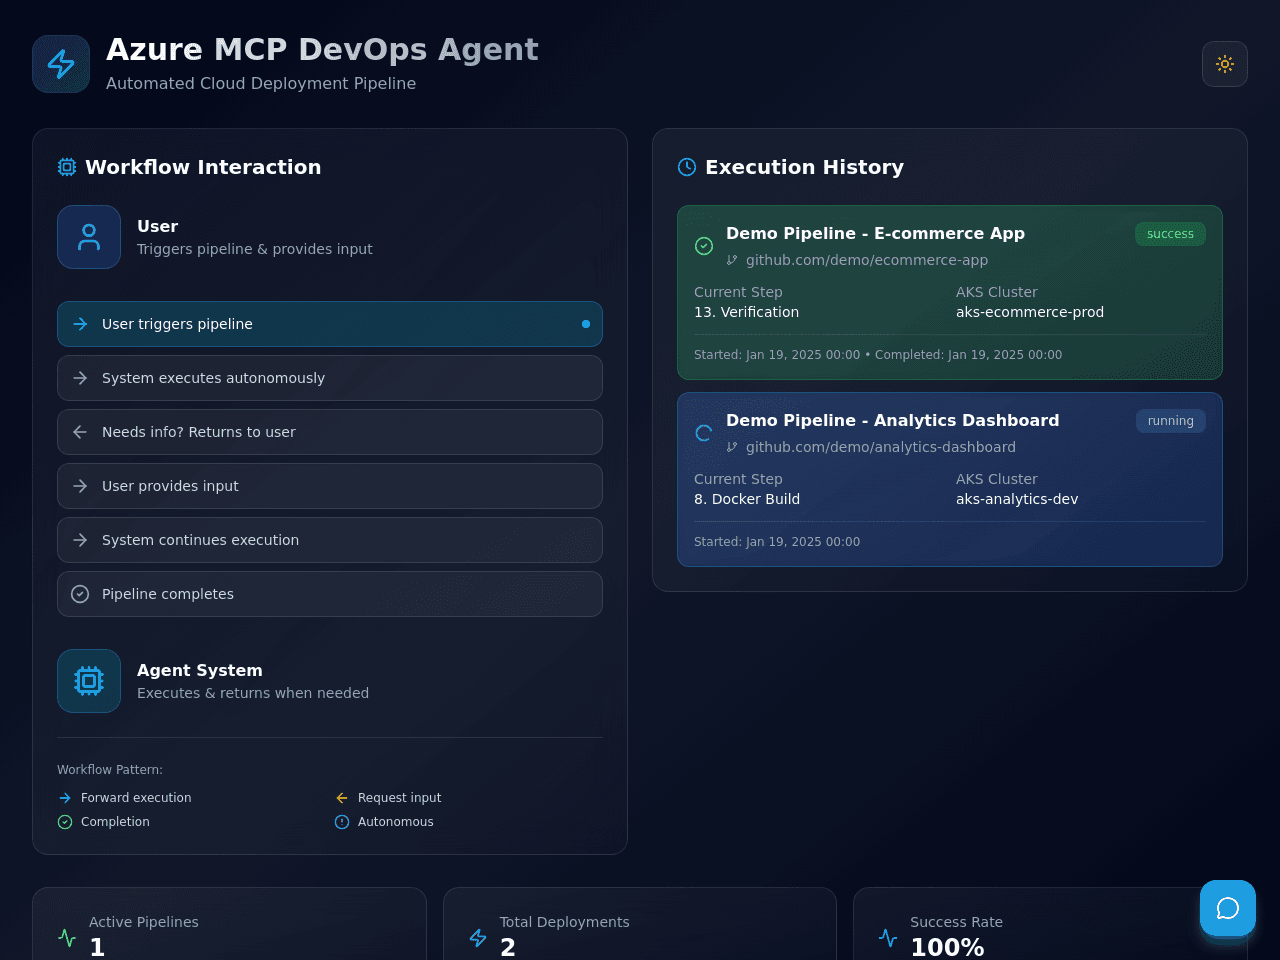Click the Autonomous legend alert icon

tap(342, 822)
